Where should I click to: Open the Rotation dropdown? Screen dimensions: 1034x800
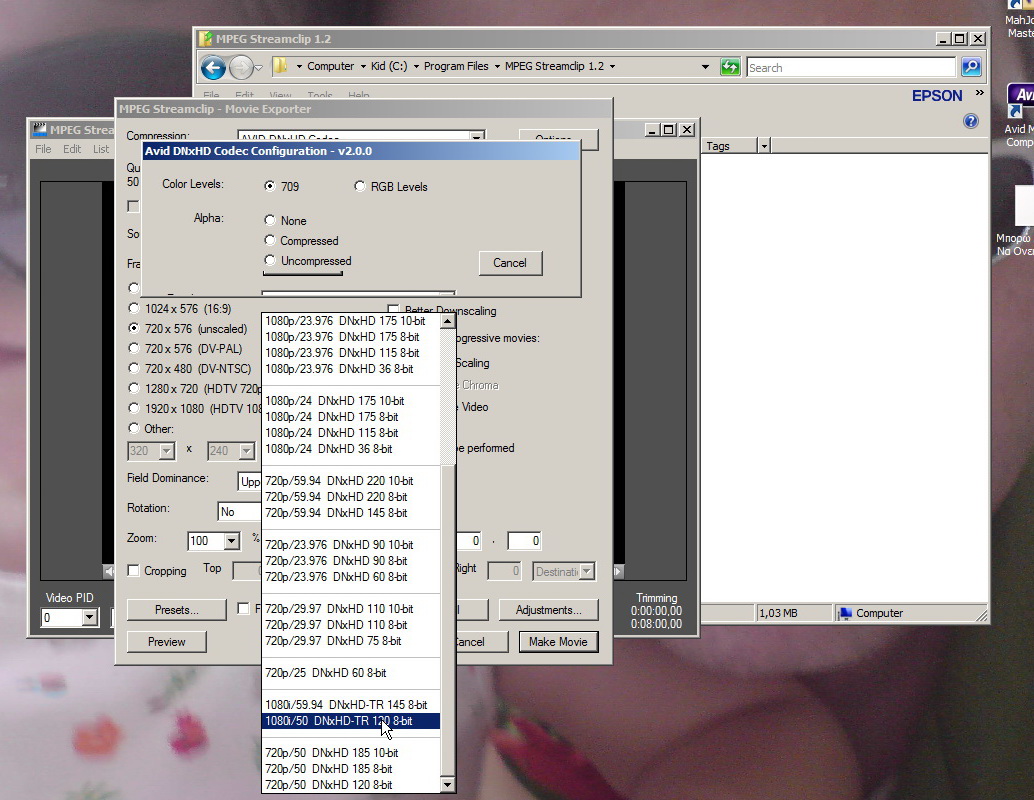[239, 512]
